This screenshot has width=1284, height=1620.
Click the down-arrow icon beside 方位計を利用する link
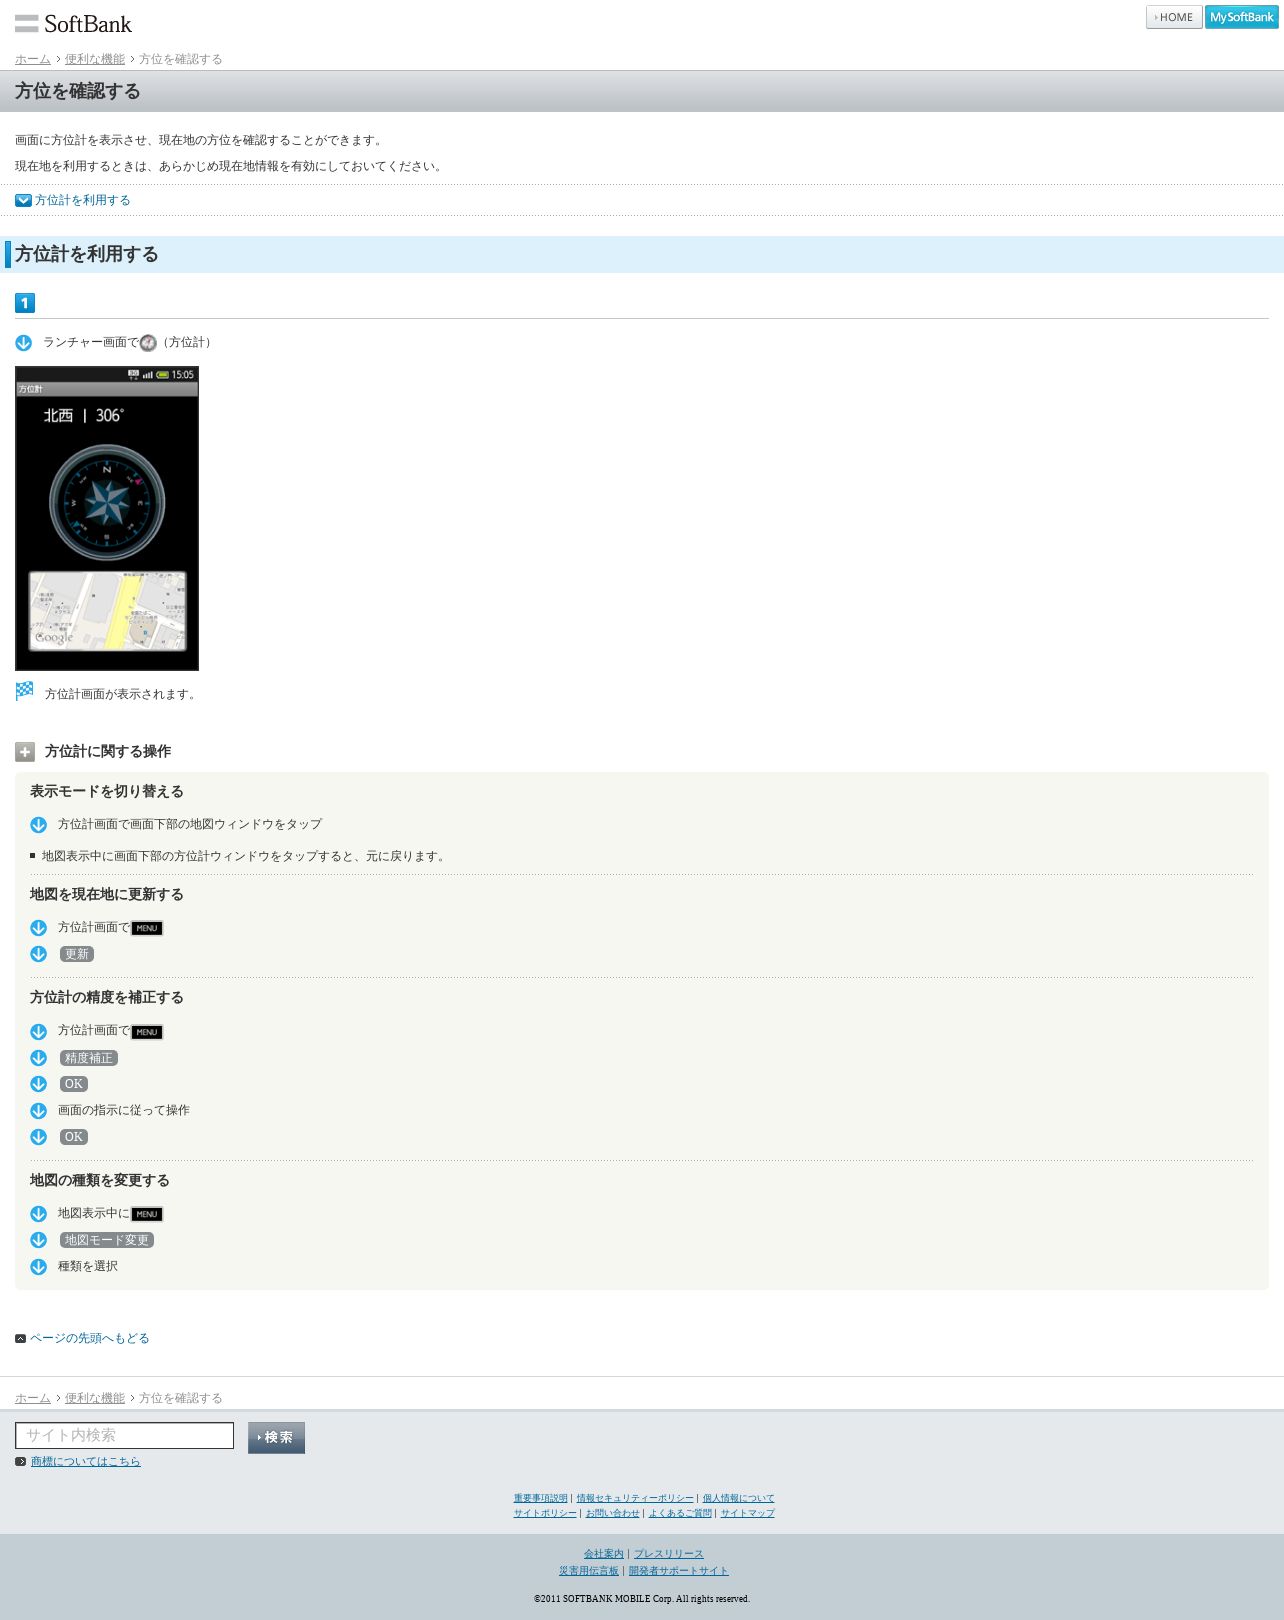(x=23, y=200)
